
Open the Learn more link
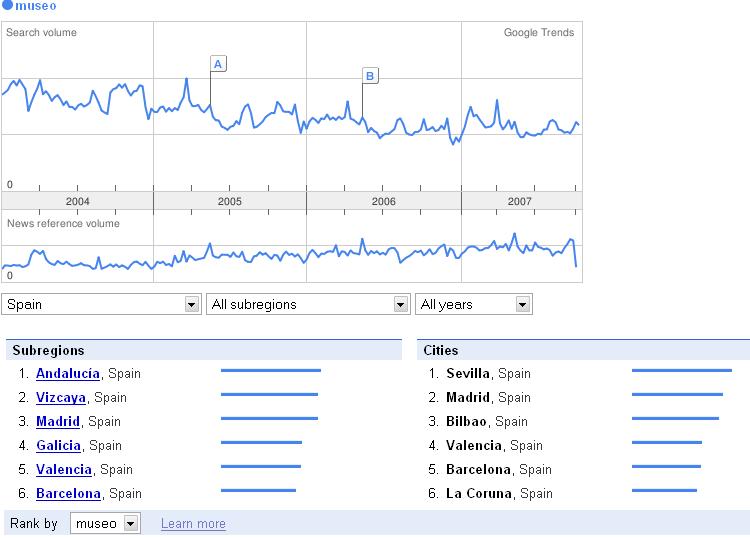[x=193, y=524]
